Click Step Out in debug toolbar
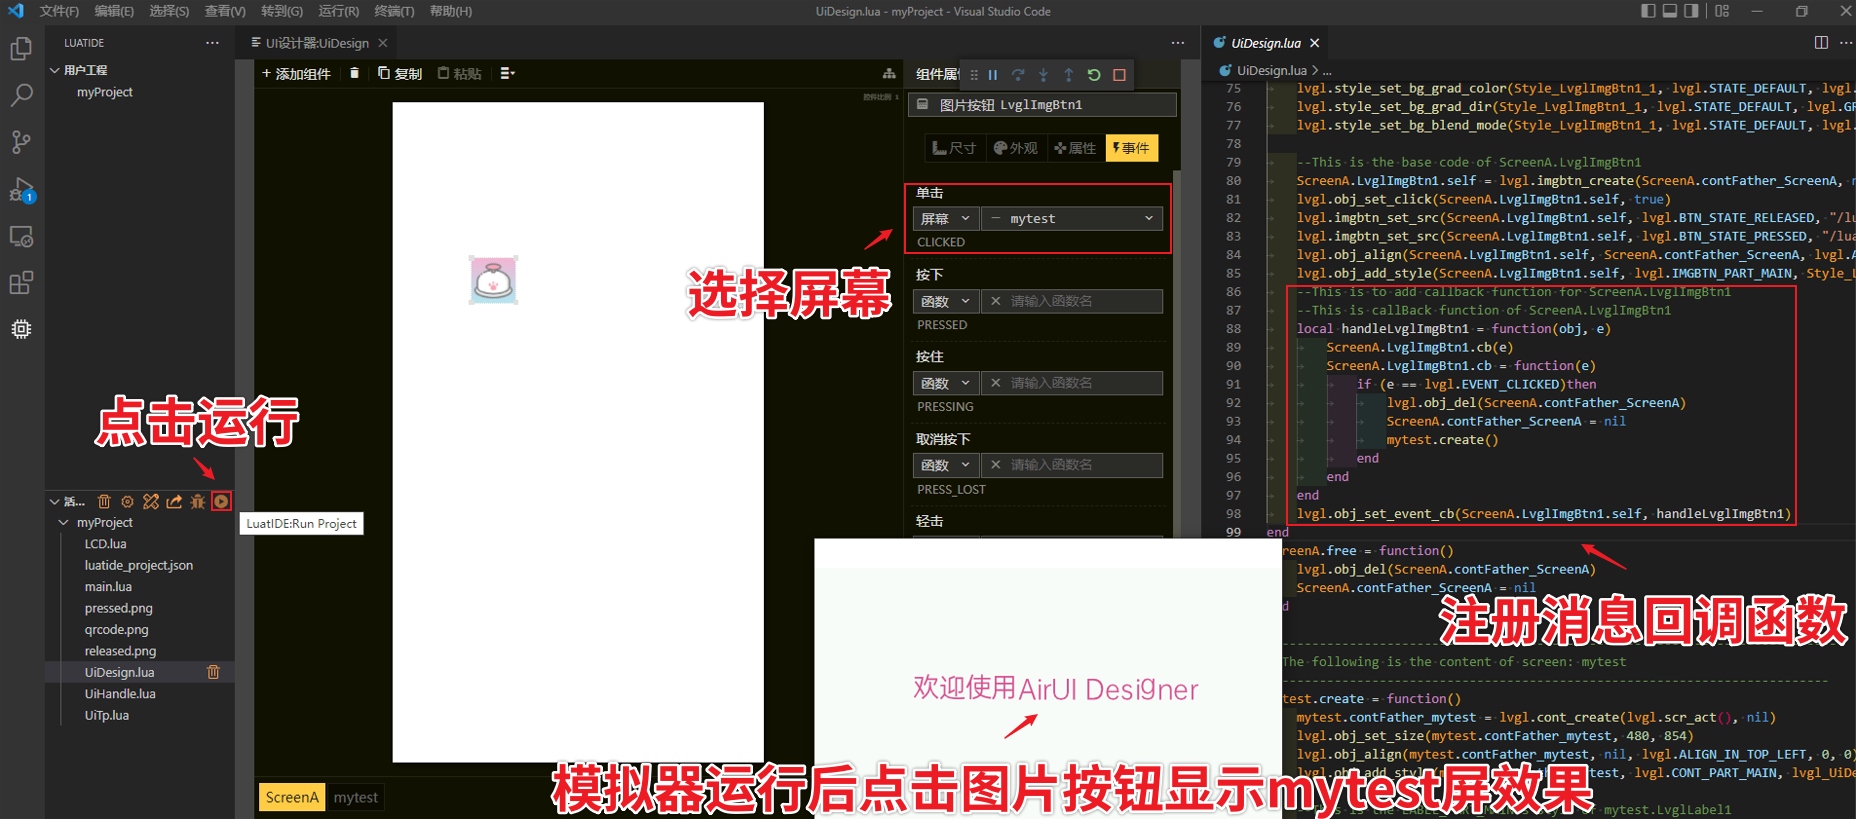 pos(1068,75)
